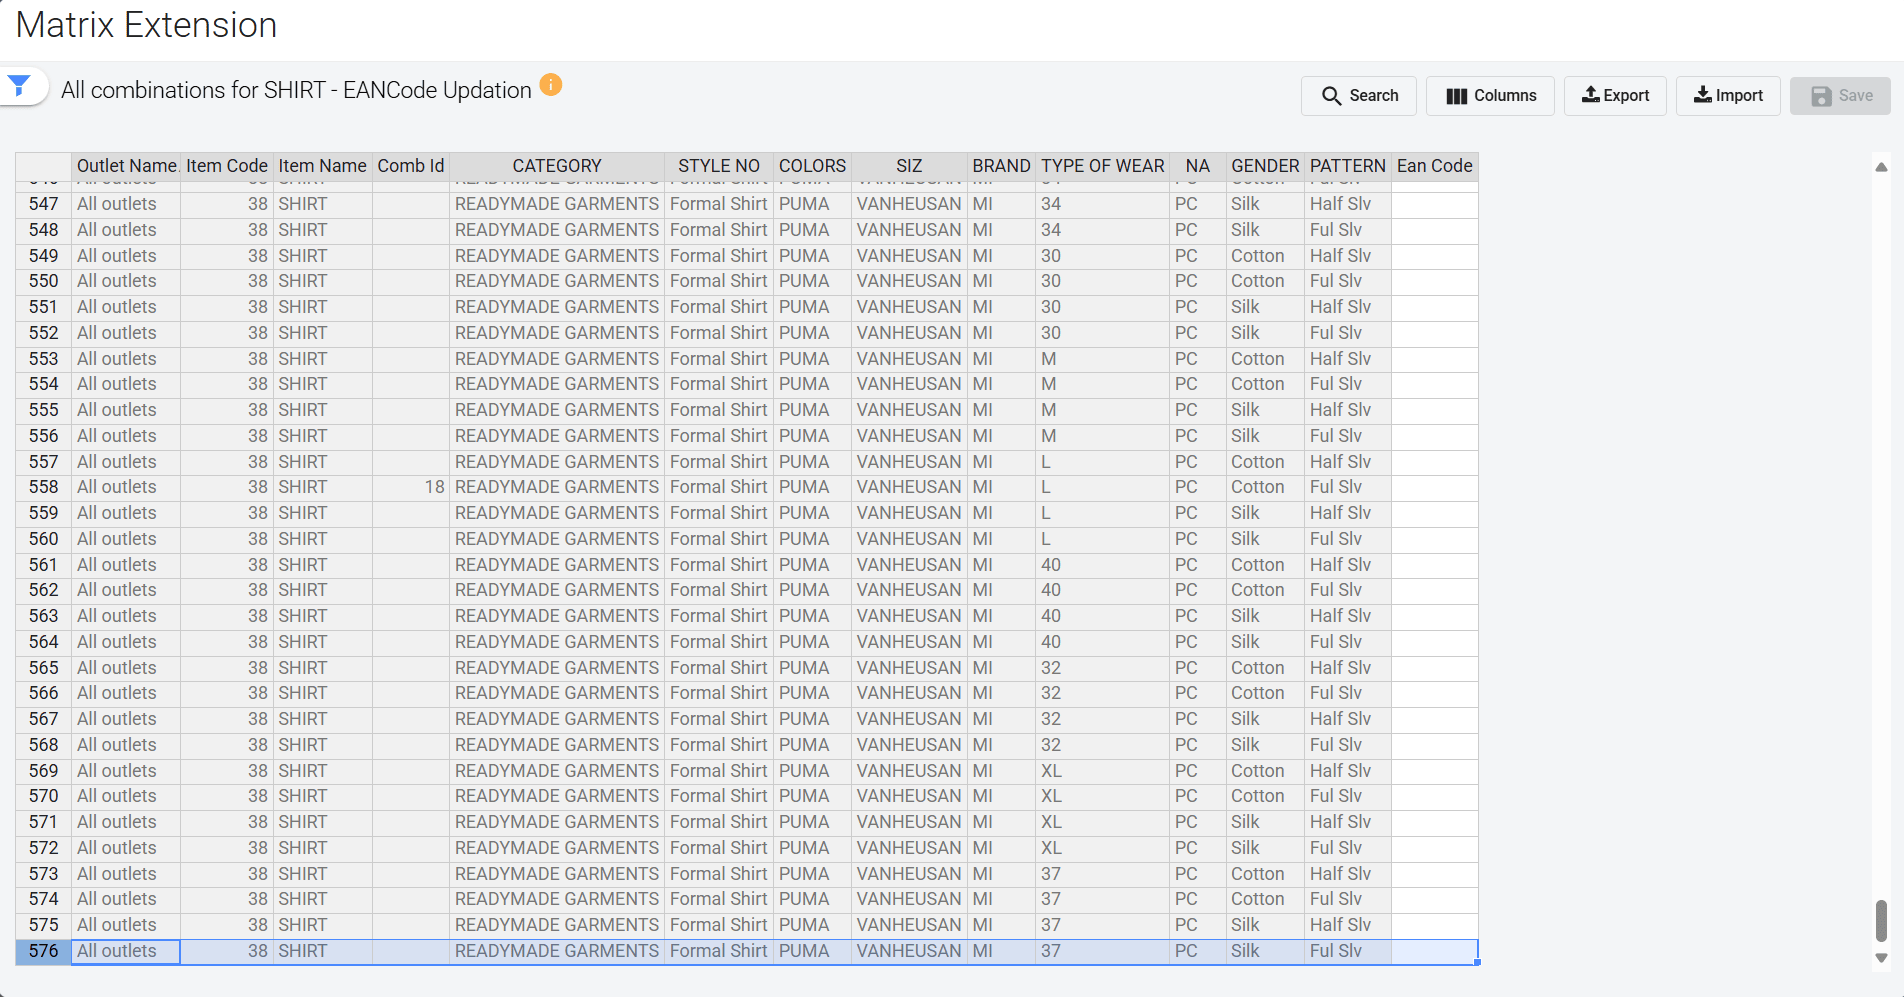The width and height of the screenshot is (1904, 997).
Task: Select the STYLE NO column header
Action: [x=719, y=166]
